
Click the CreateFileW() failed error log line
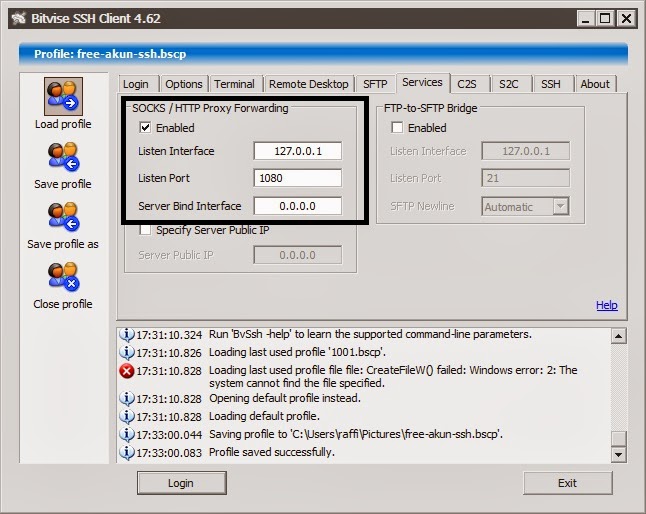(x=393, y=376)
